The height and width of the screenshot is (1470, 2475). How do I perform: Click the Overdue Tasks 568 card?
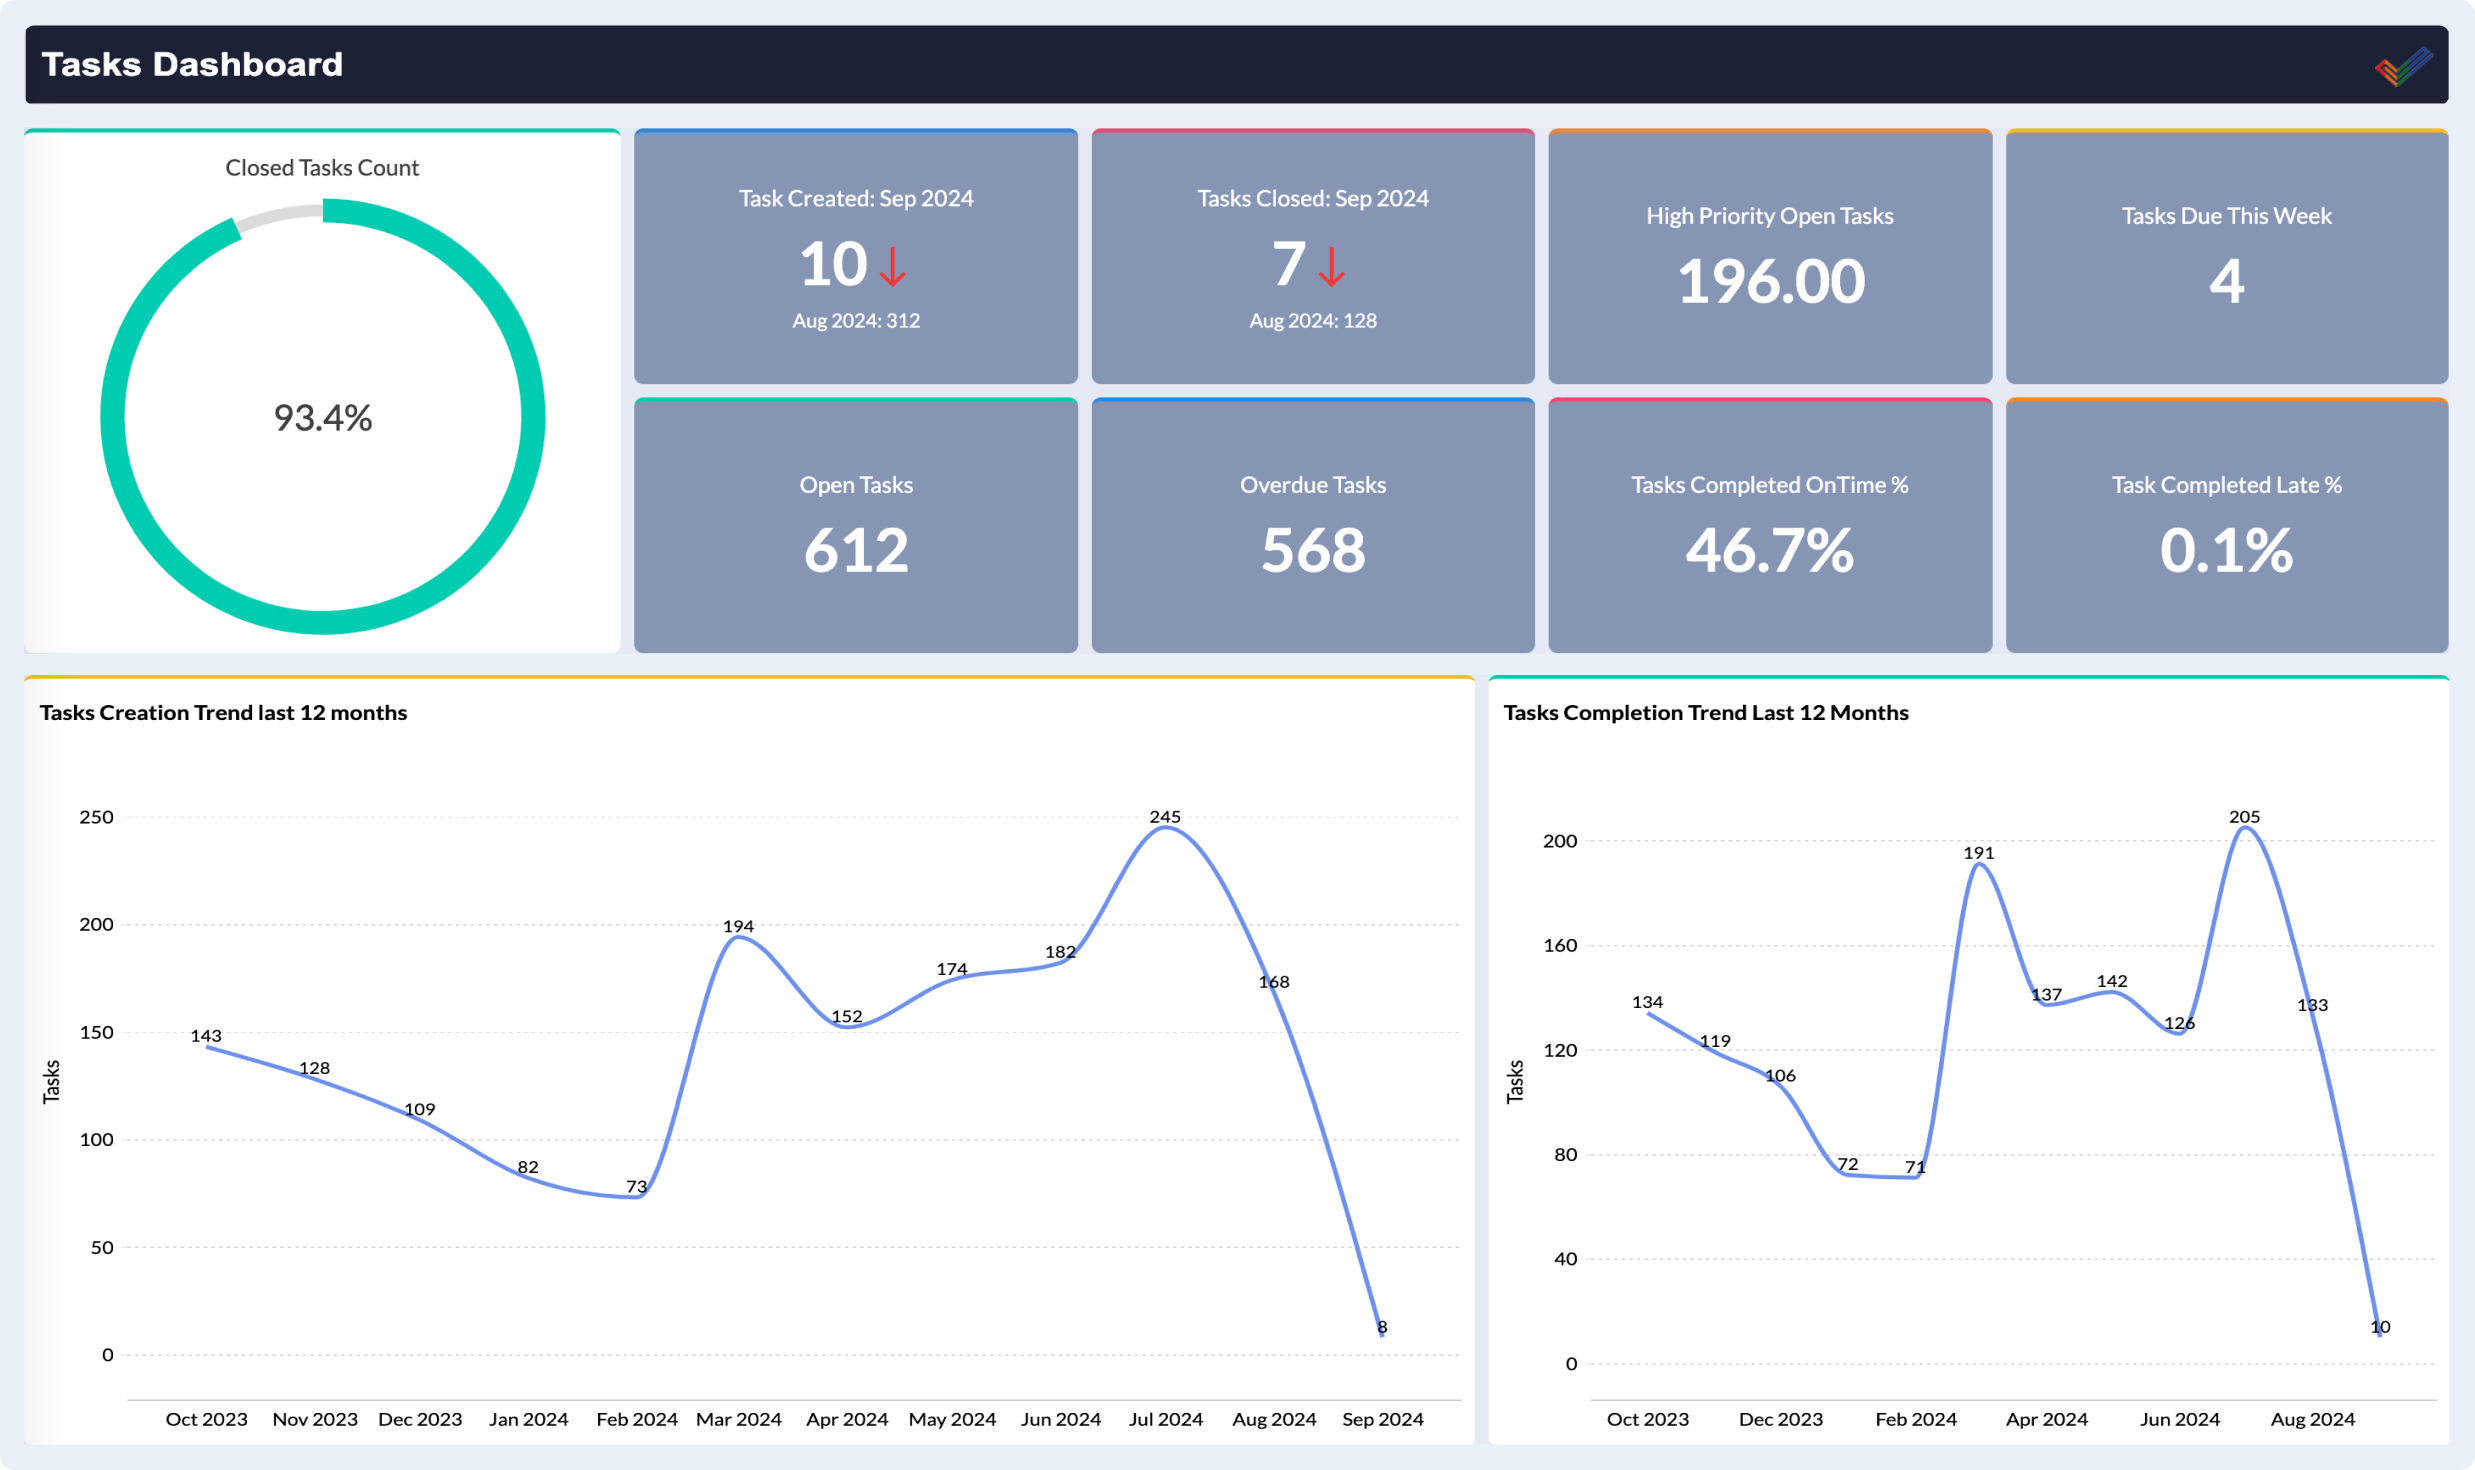click(1312, 526)
